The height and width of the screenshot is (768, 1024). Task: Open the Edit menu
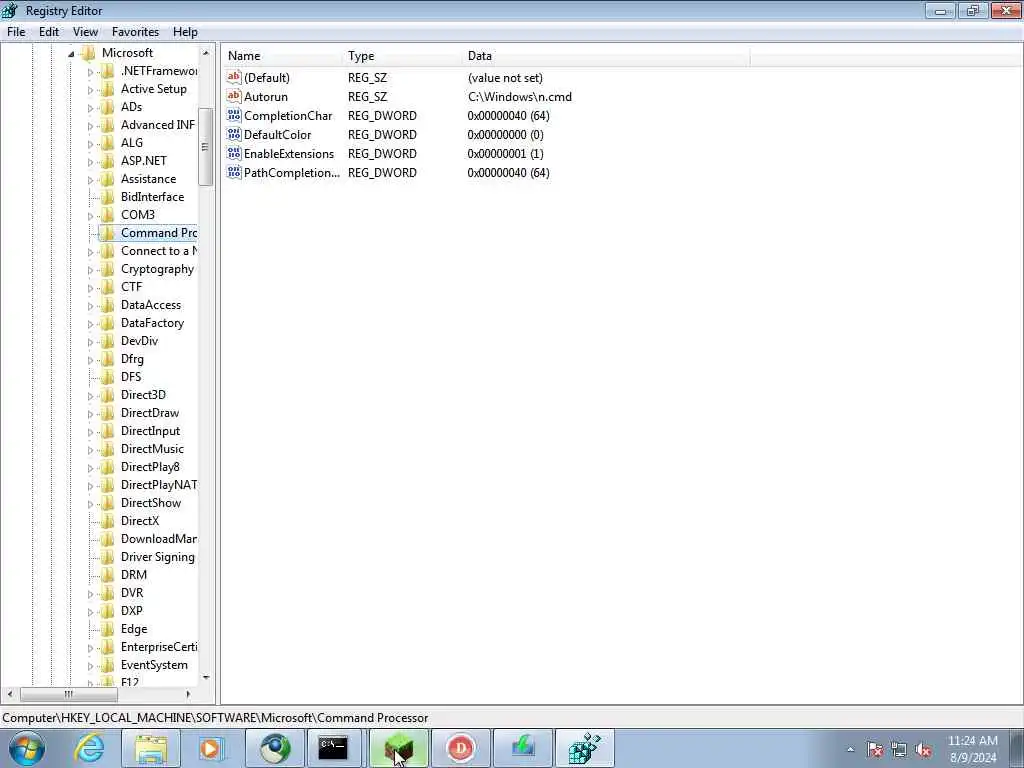[48, 32]
